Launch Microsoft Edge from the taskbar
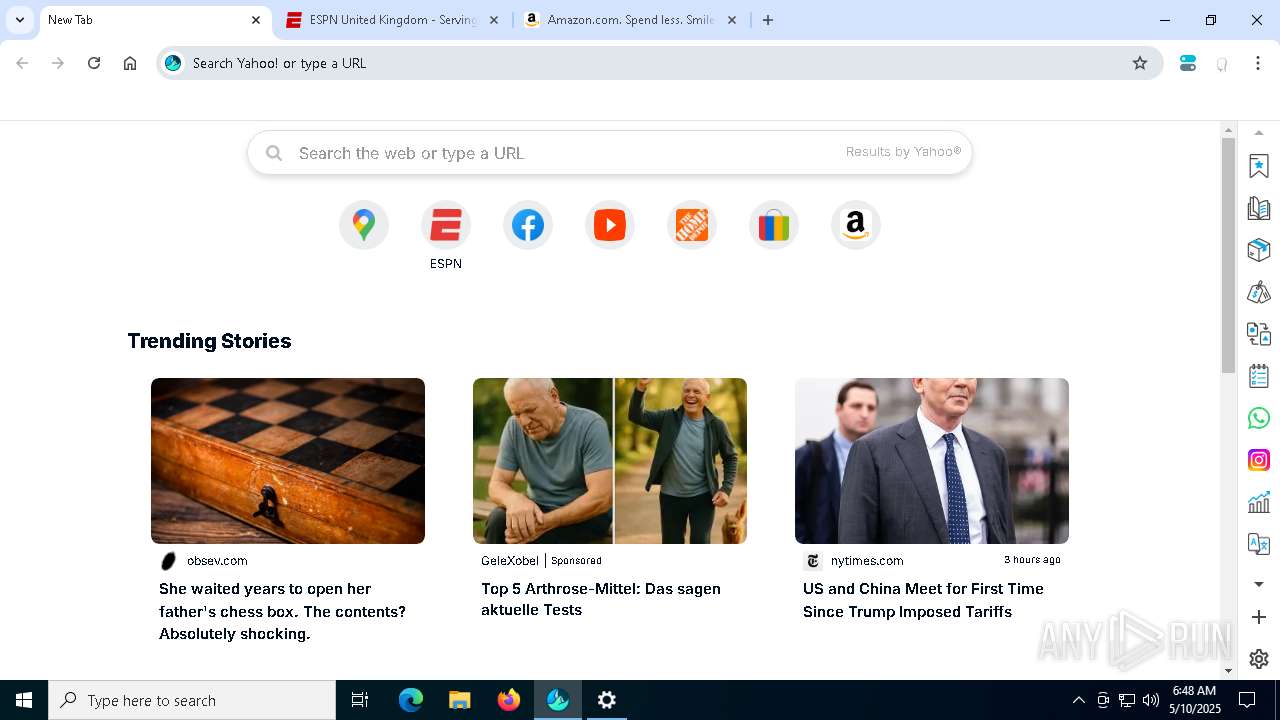This screenshot has width=1280, height=720. click(411, 700)
